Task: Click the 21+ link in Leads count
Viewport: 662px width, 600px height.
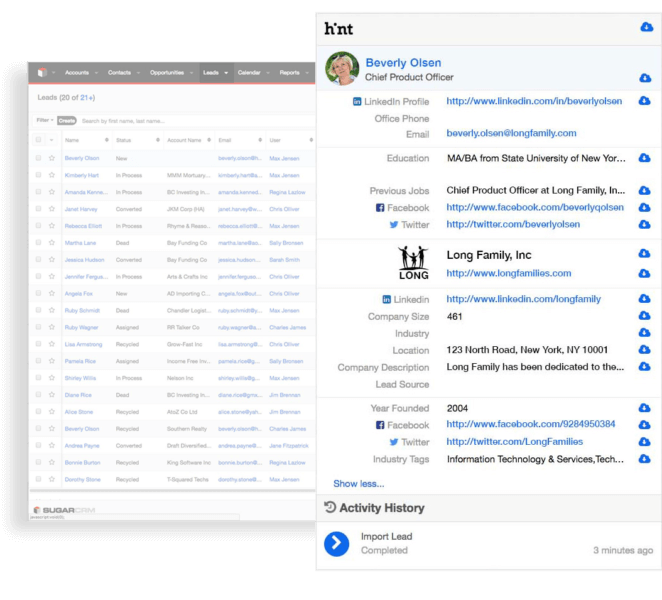Action: click(86, 98)
